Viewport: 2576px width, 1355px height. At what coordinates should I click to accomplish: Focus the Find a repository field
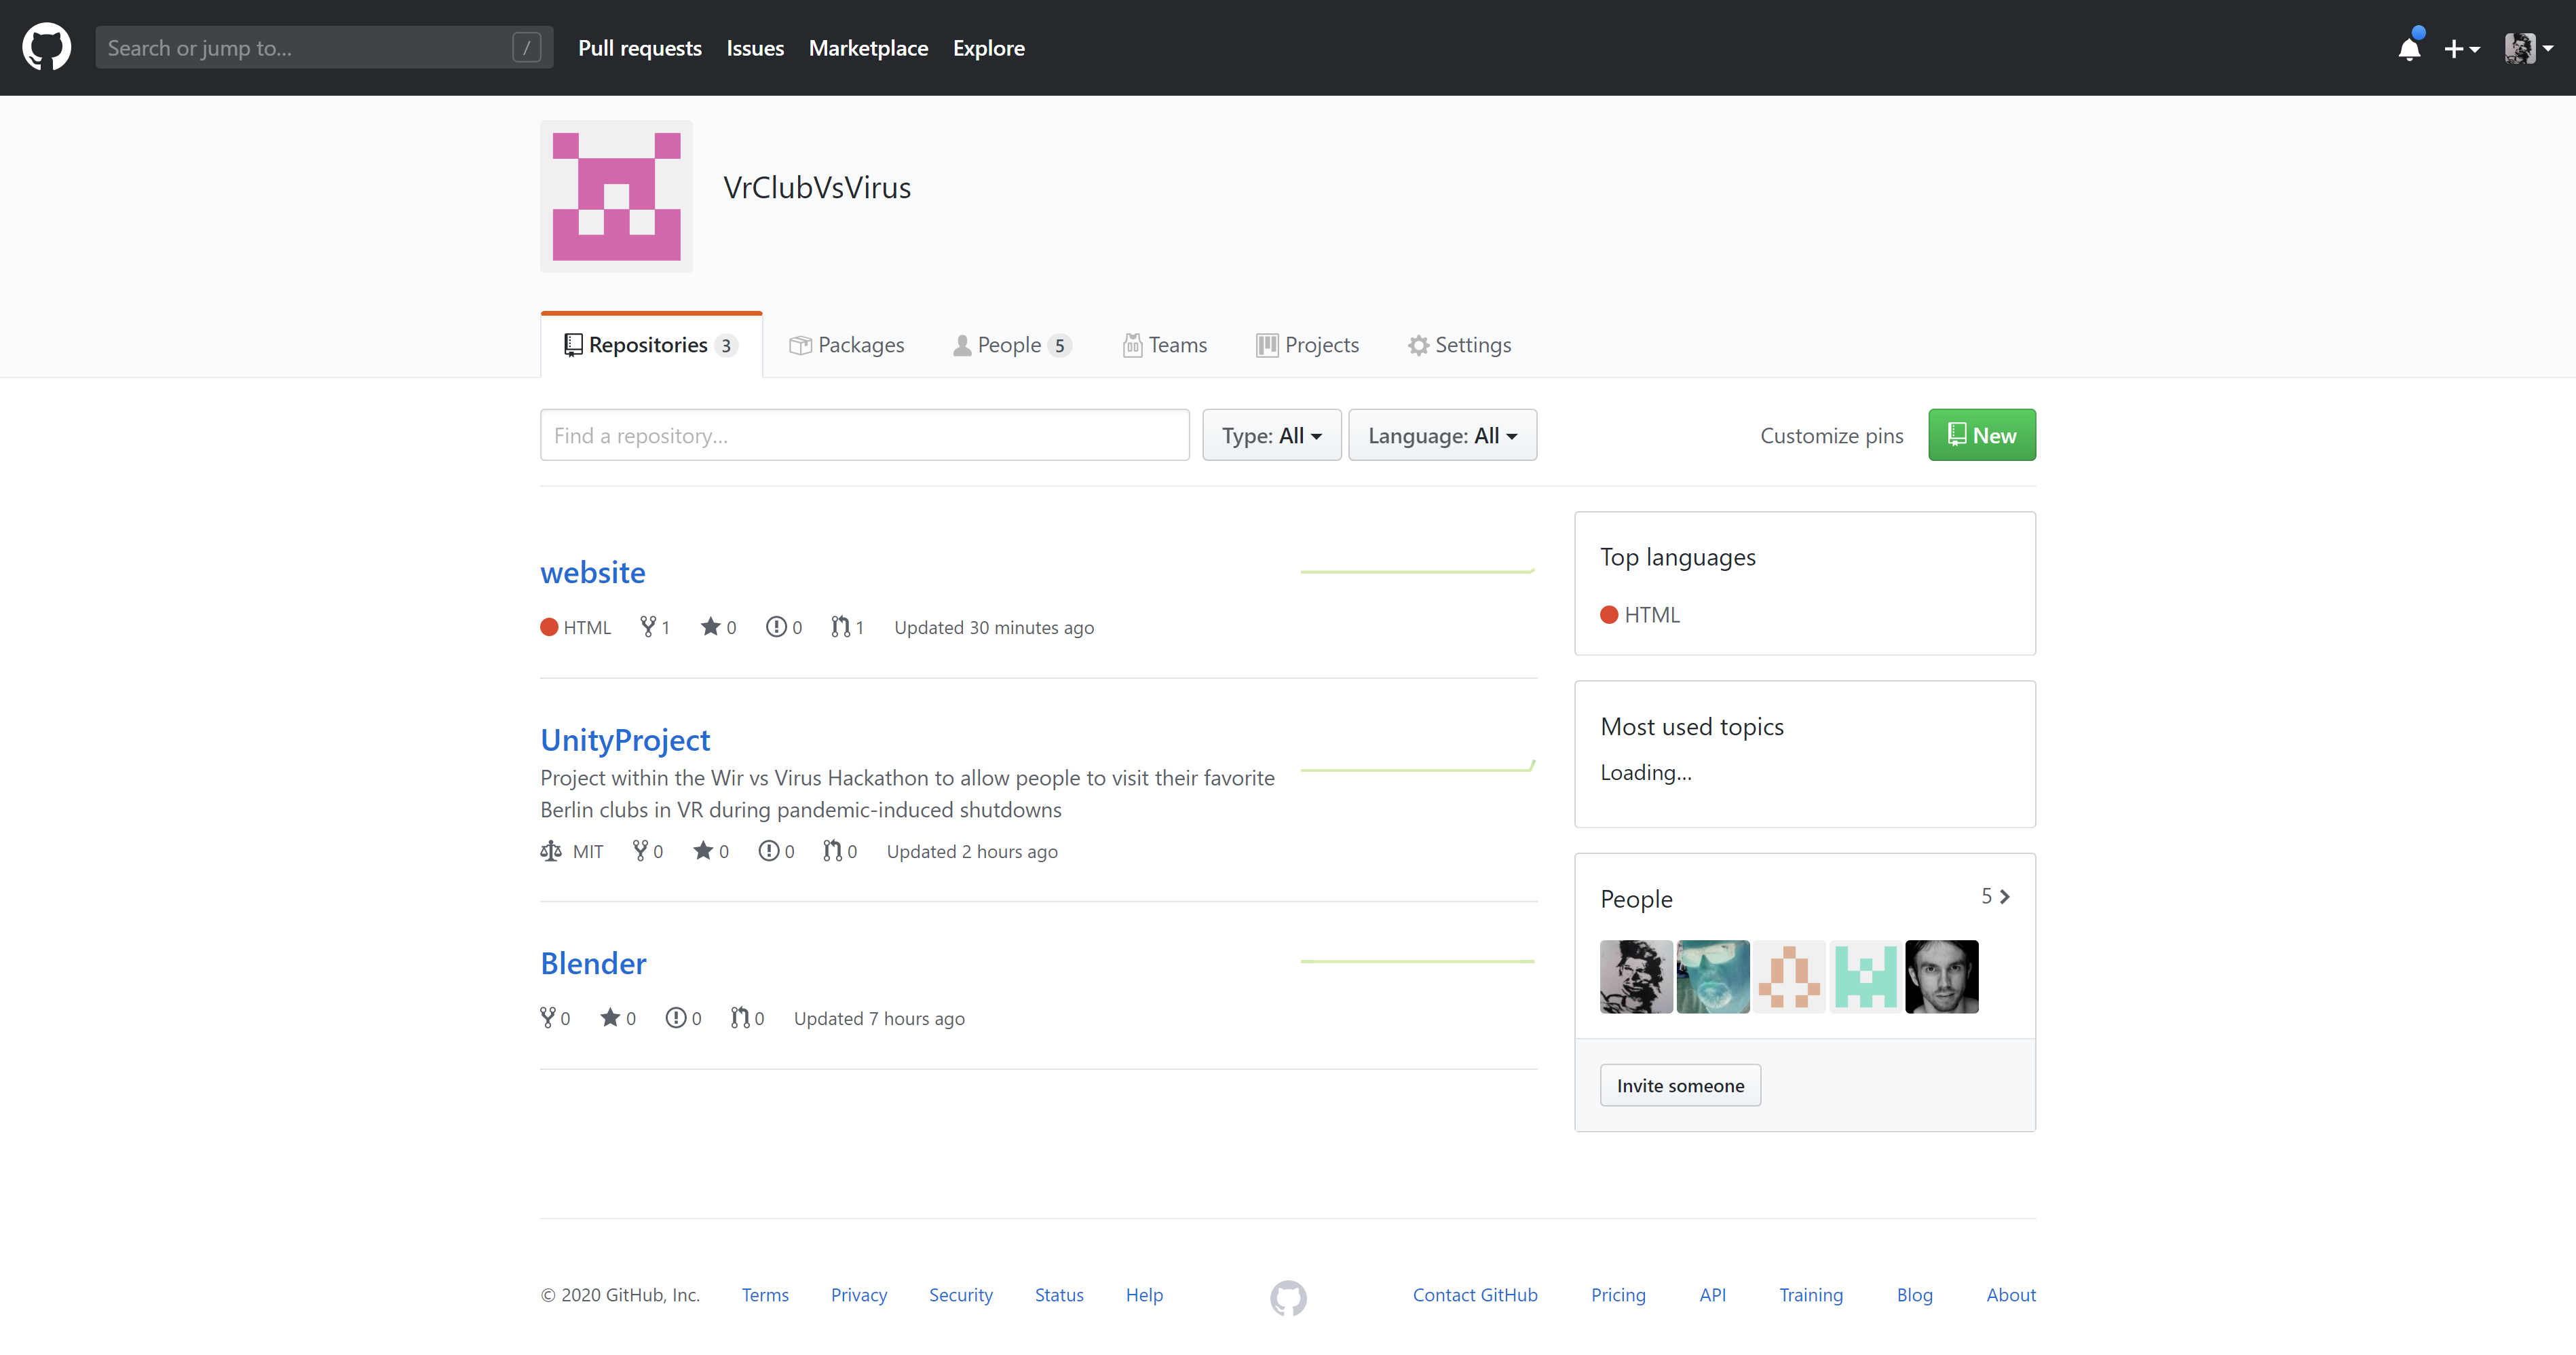click(x=864, y=435)
